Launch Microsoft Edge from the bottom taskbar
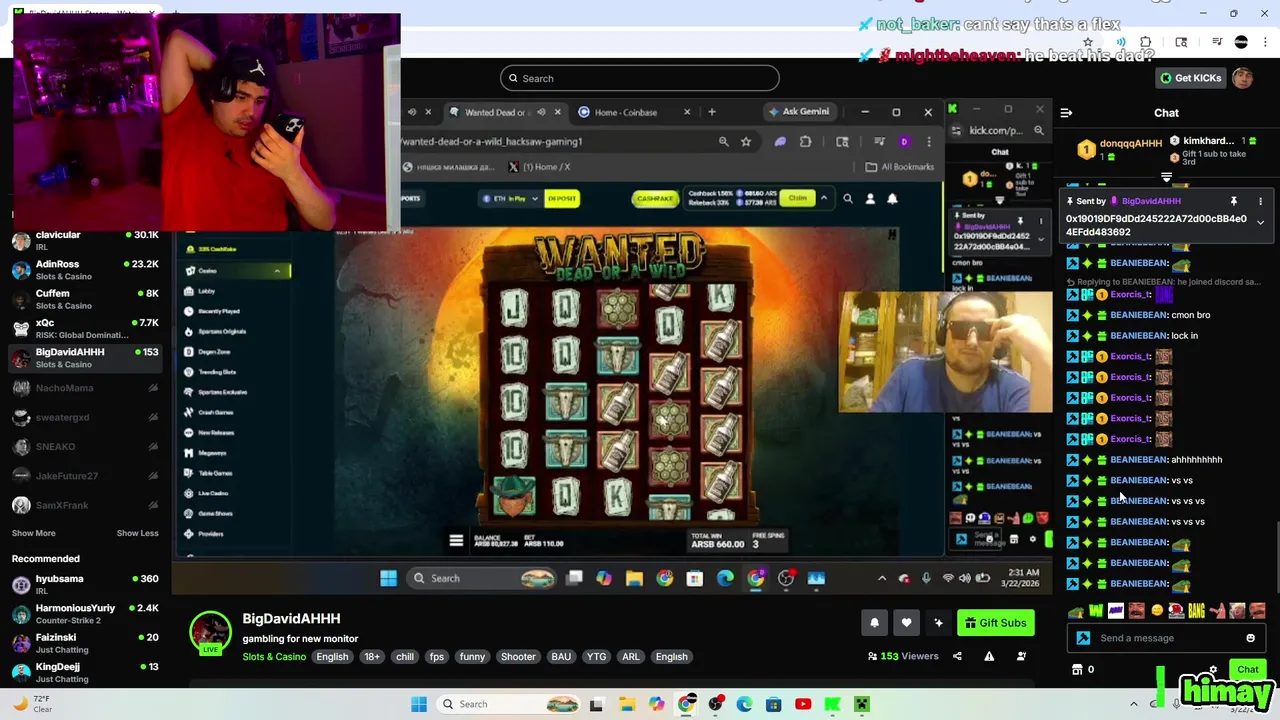The height and width of the screenshot is (720, 1280). (x=744, y=704)
